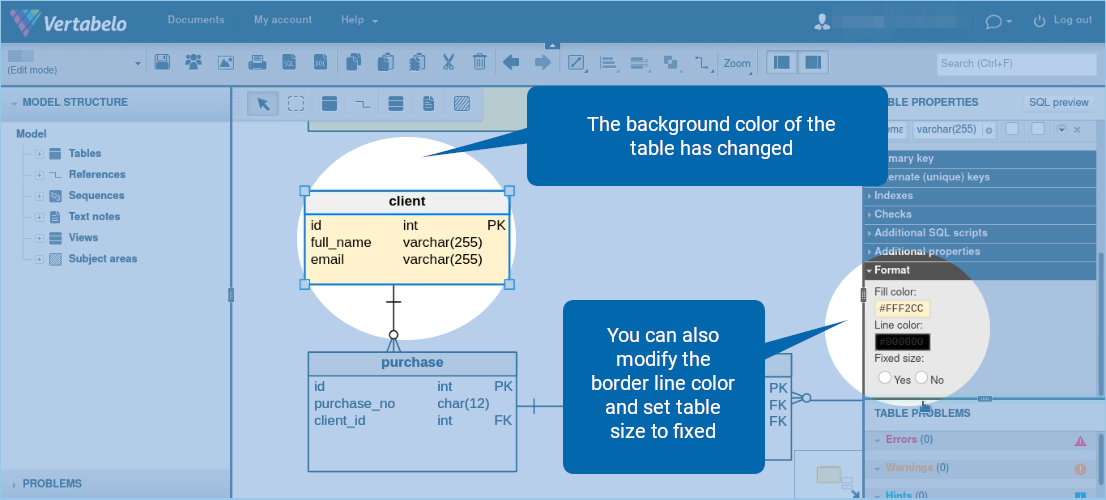Tick the first checkbox after the column type
Screen dimensions: 1106x500
click(1011, 129)
